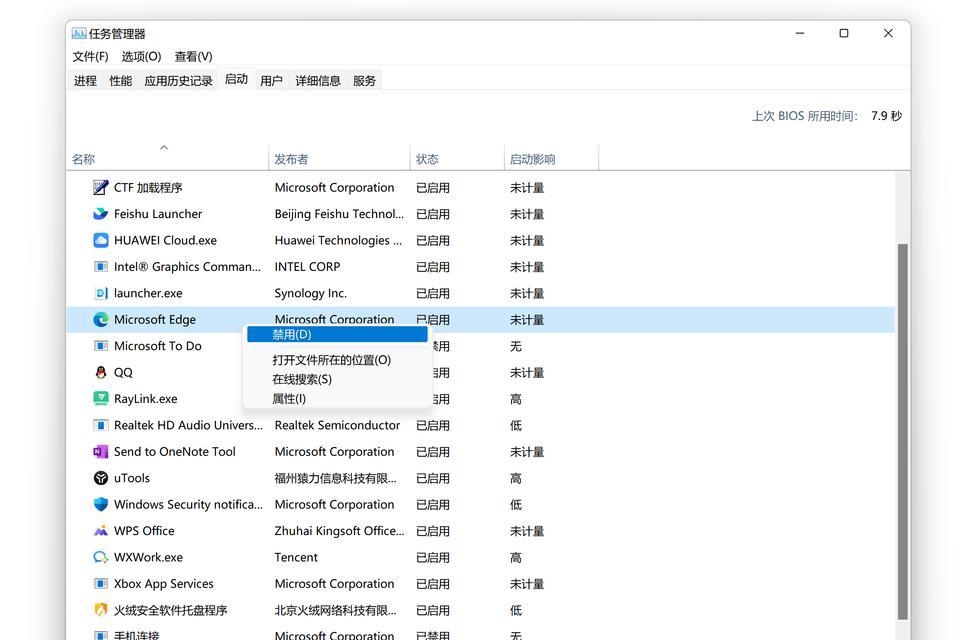The height and width of the screenshot is (640, 971).
Task: Click the Windows Security shield icon
Action: tap(100, 504)
